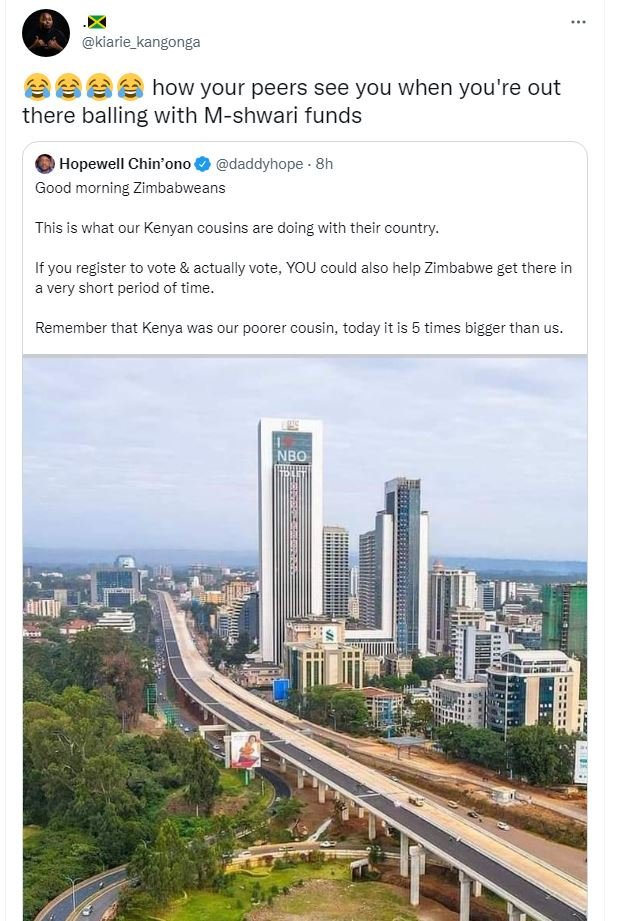Open the Nairobi skyline photo

305,640
